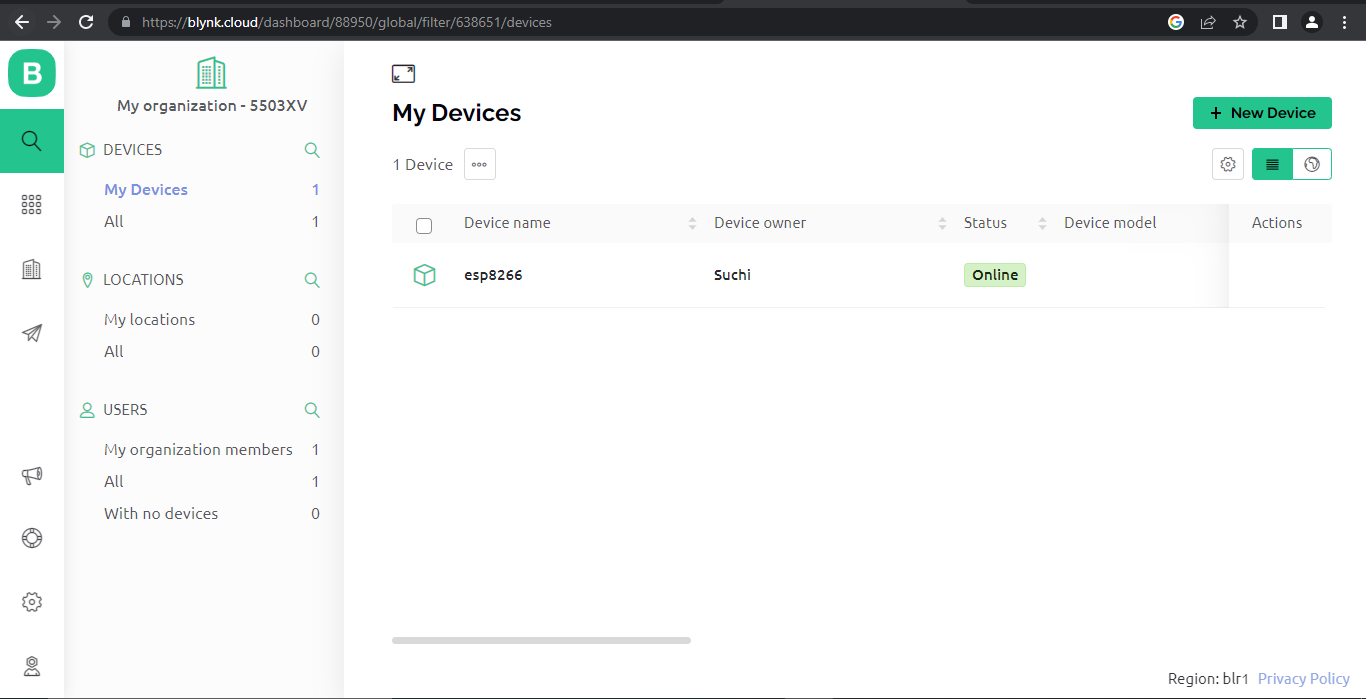The width and height of the screenshot is (1366, 699).
Task: Switch to the map view toggle
Action: [1312, 164]
